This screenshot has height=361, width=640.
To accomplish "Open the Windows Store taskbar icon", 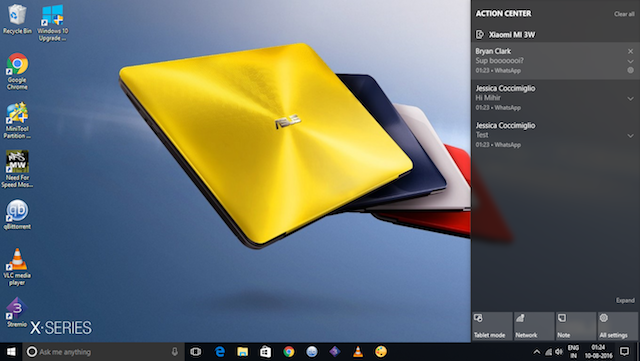I will 266,352.
